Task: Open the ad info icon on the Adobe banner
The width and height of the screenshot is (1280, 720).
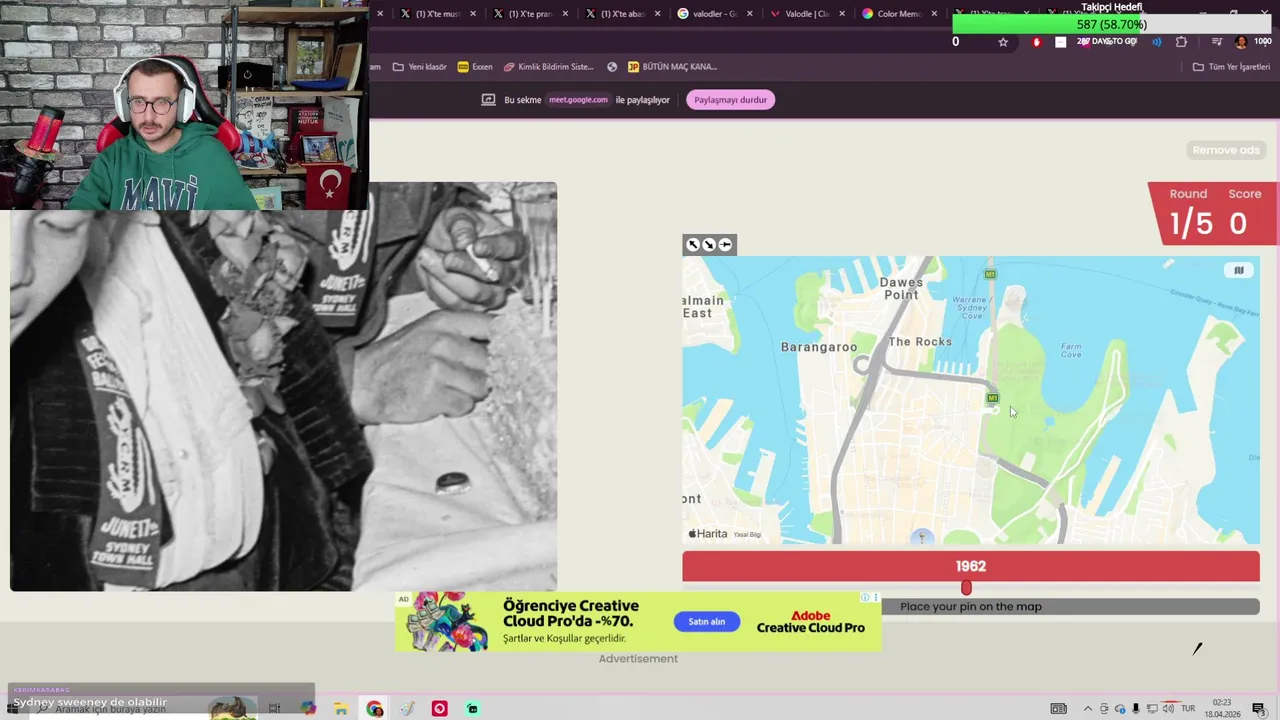Action: [x=865, y=598]
